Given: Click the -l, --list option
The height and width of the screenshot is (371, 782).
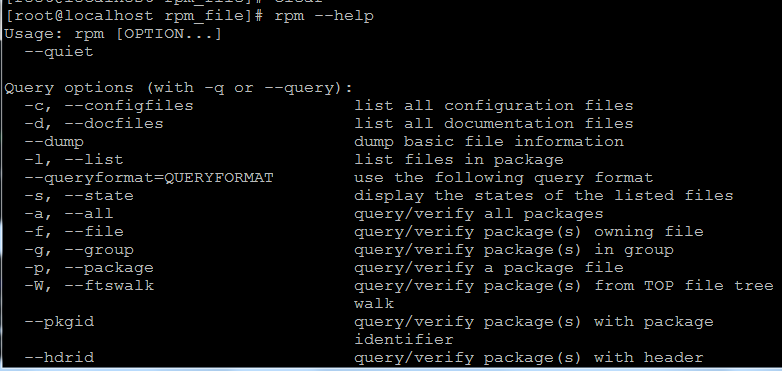Looking at the screenshot, I should (74, 160).
